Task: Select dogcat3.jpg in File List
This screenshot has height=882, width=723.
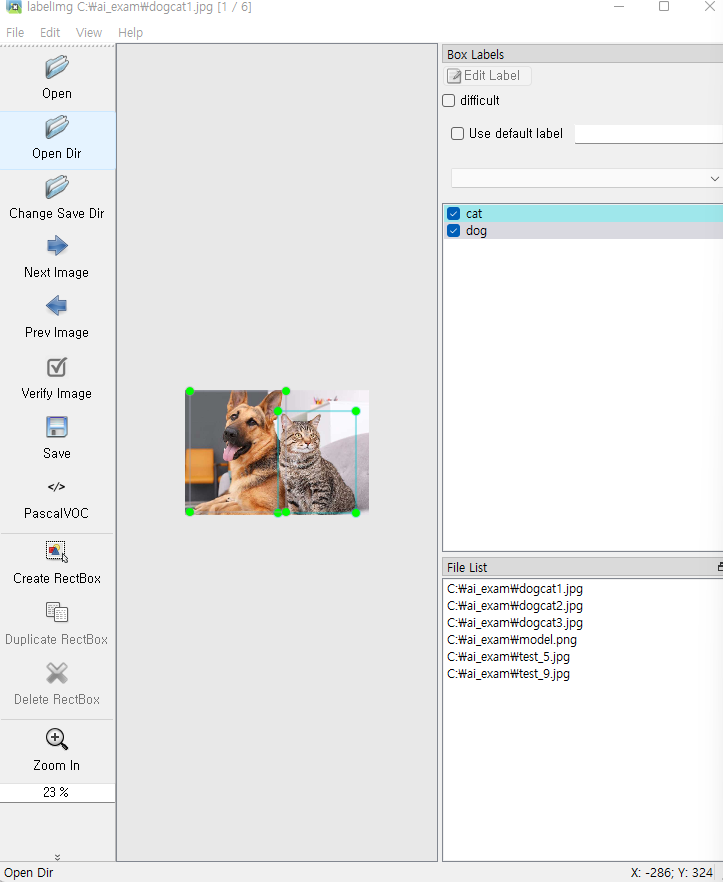Action: pyautogui.click(x=515, y=623)
